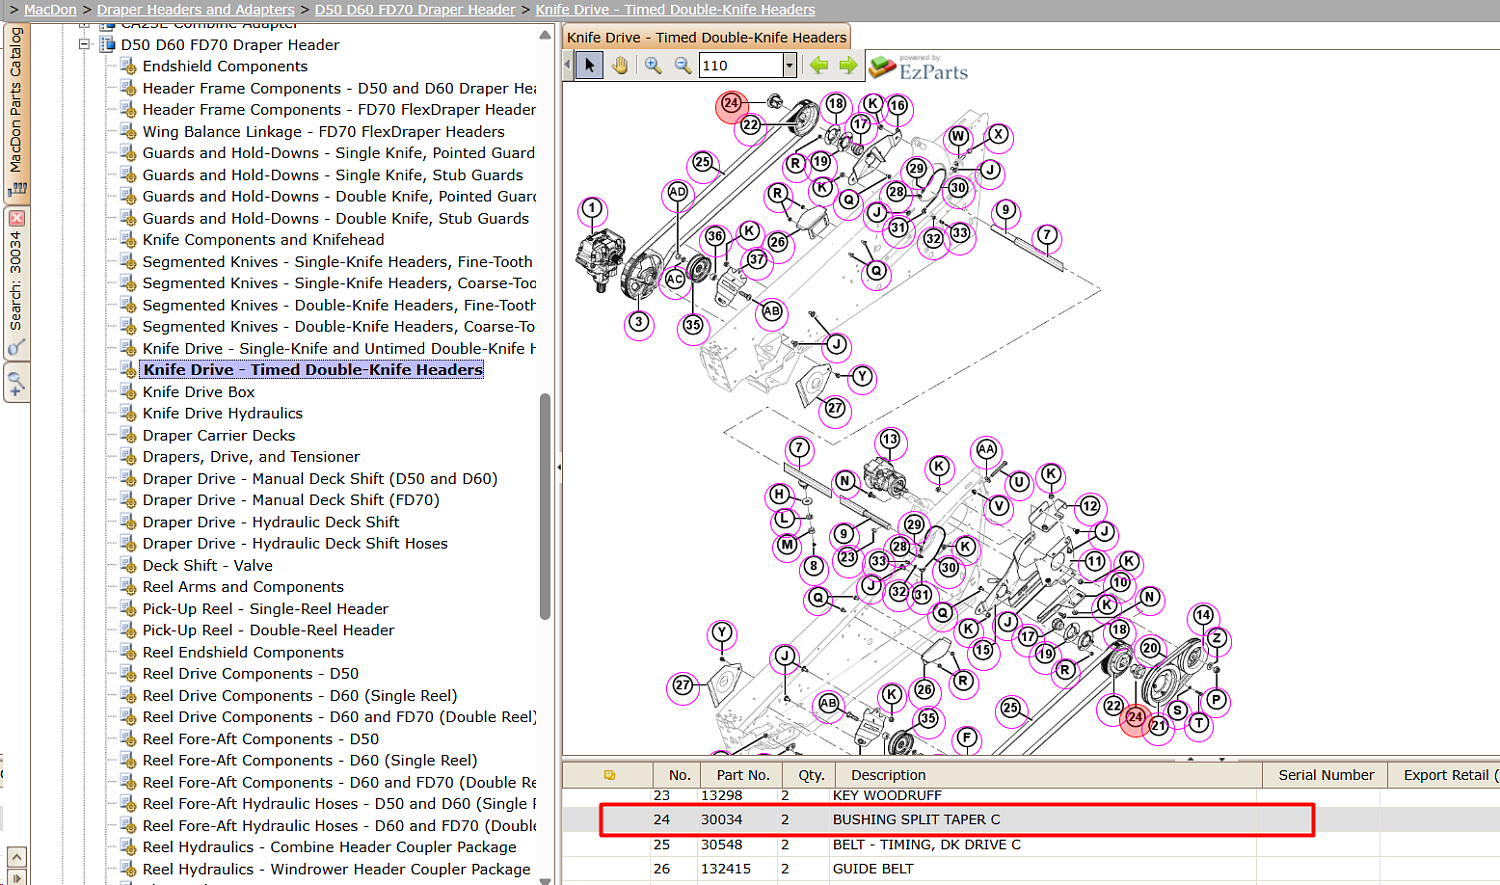Click callout 1 beside the knife drive box

(592, 209)
